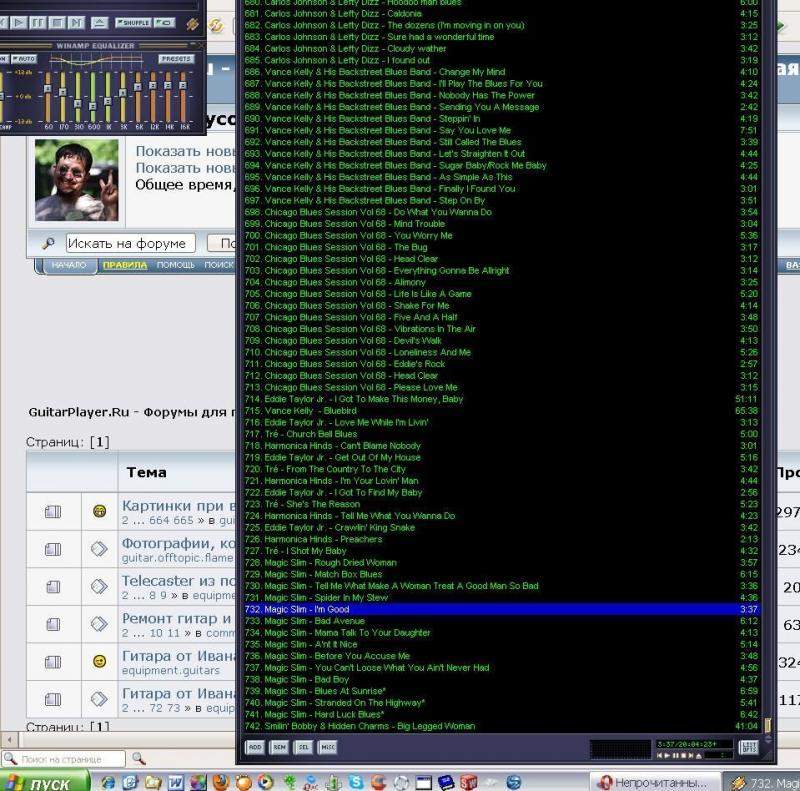The height and width of the screenshot is (791, 800).
Task: Open the НАЧАЛО forum tab
Action: 68,265
